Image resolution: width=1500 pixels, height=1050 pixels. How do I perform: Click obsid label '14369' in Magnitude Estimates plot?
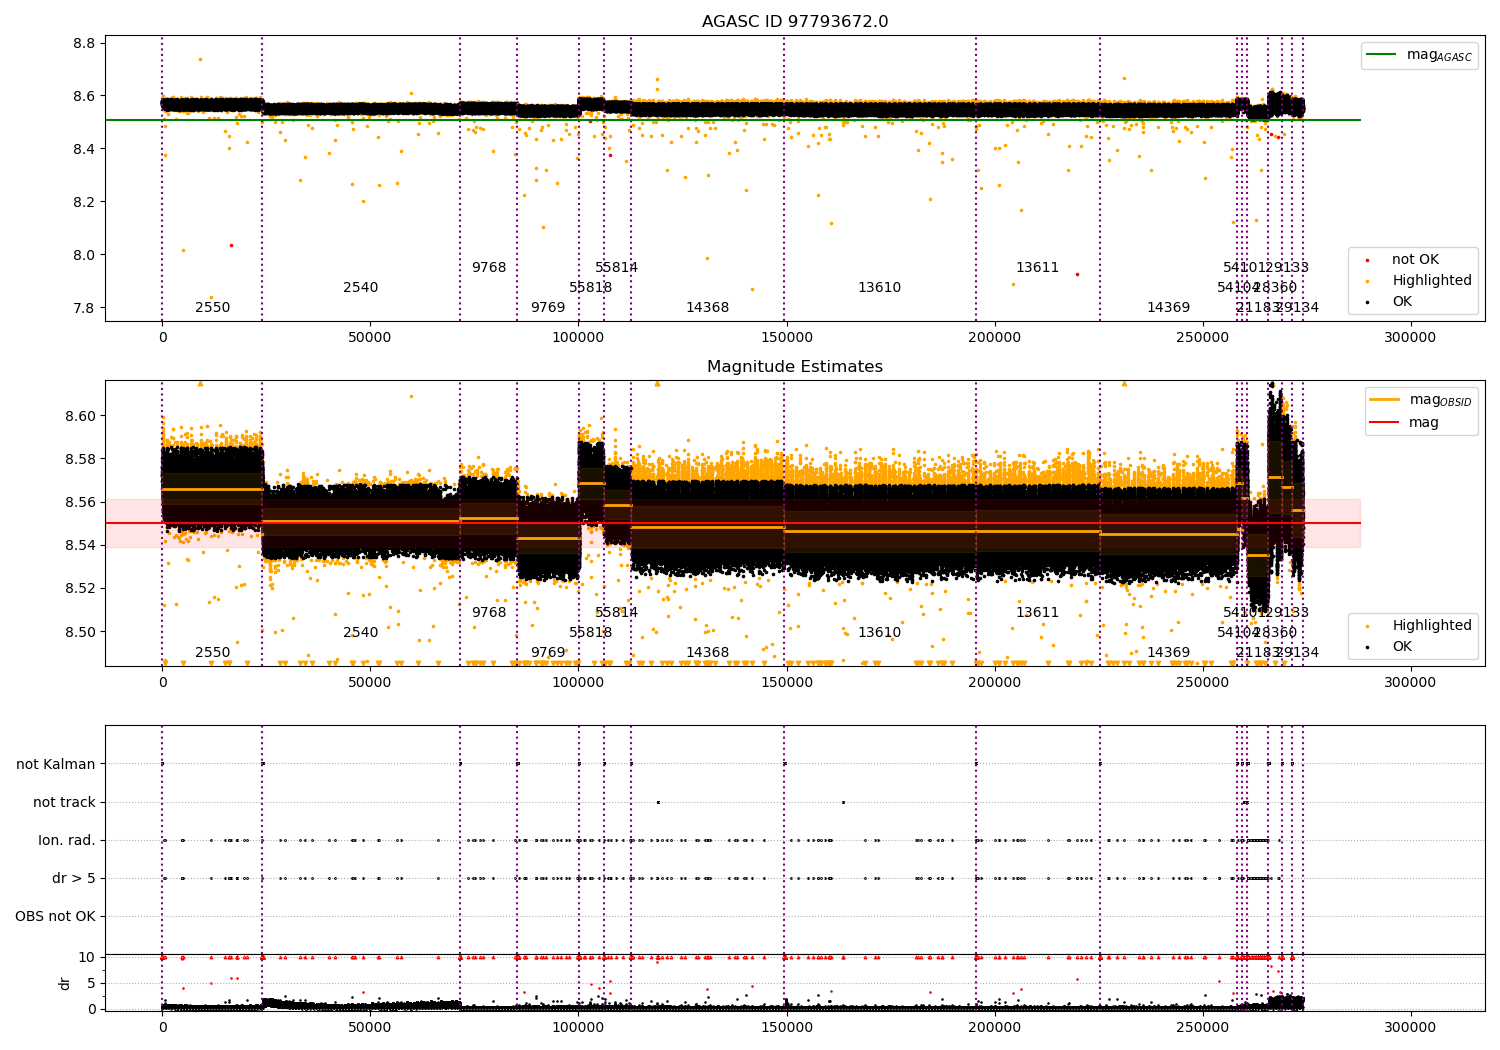(x=1169, y=653)
